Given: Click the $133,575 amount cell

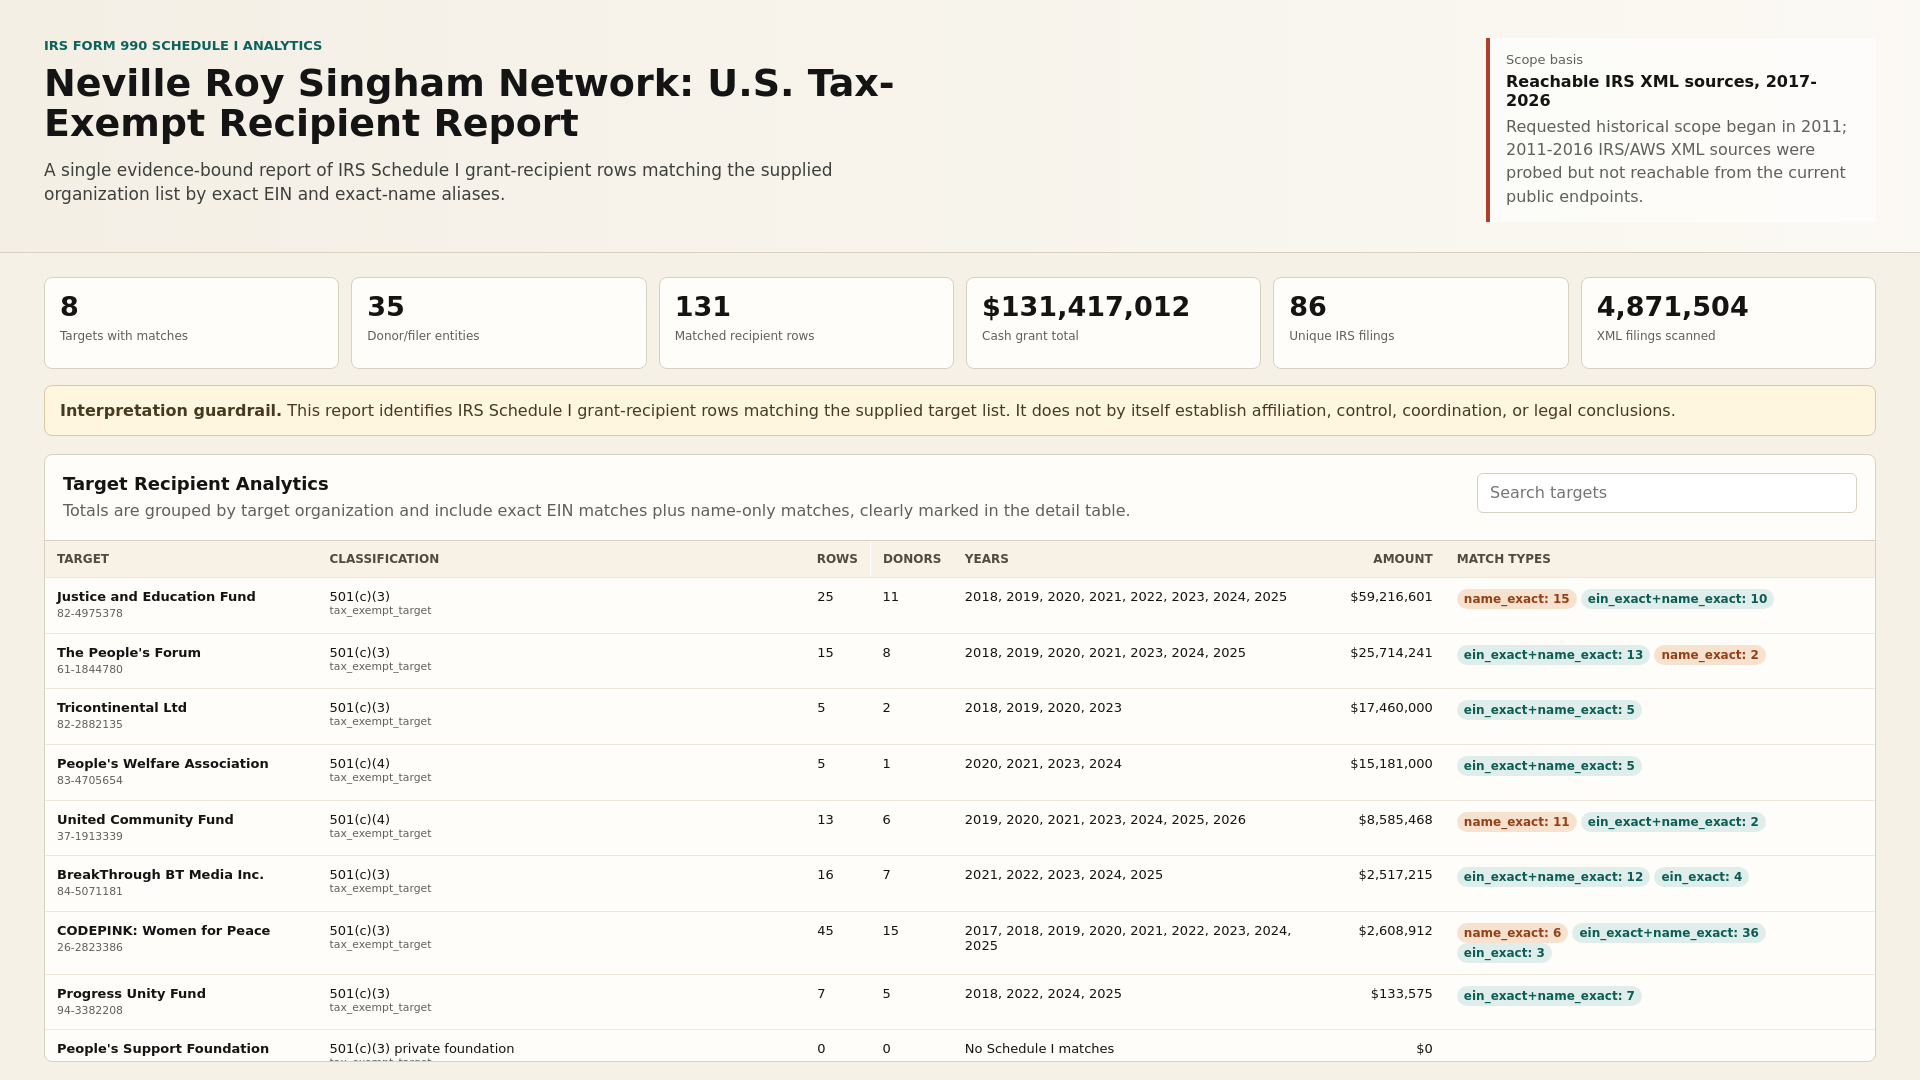Looking at the screenshot, I should pos(1401,994).
